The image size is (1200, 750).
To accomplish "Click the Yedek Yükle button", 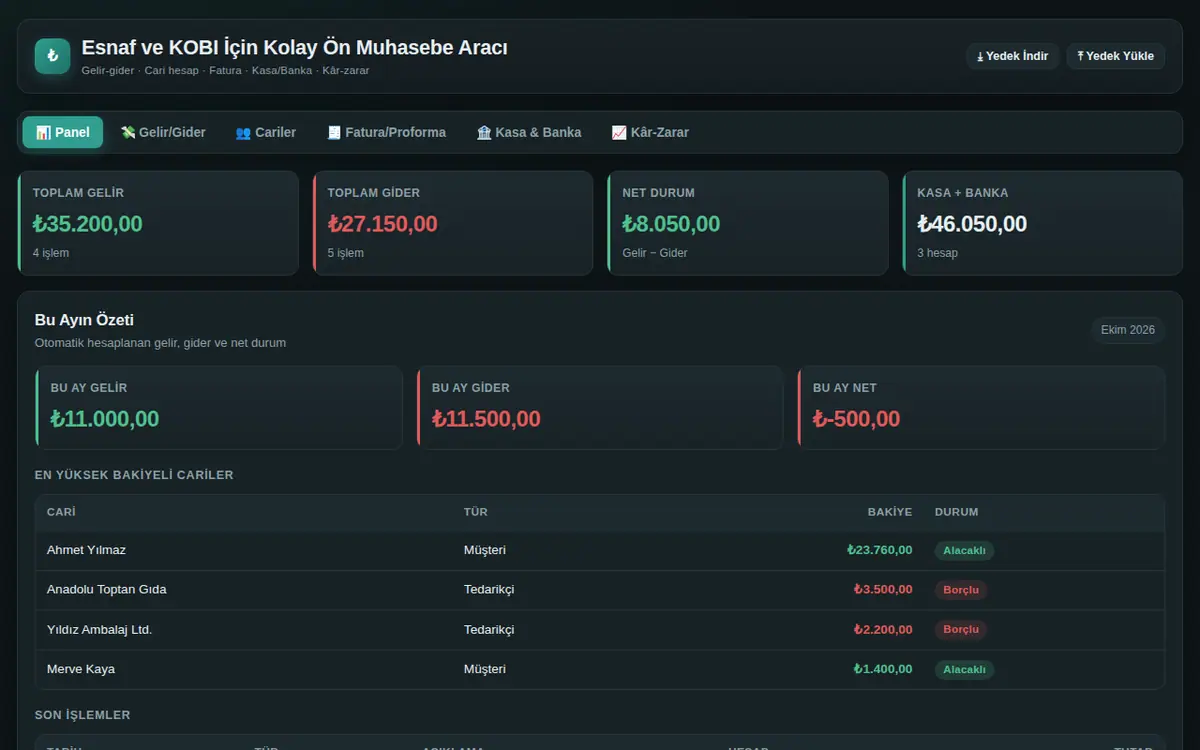I will pos(1115,56).
